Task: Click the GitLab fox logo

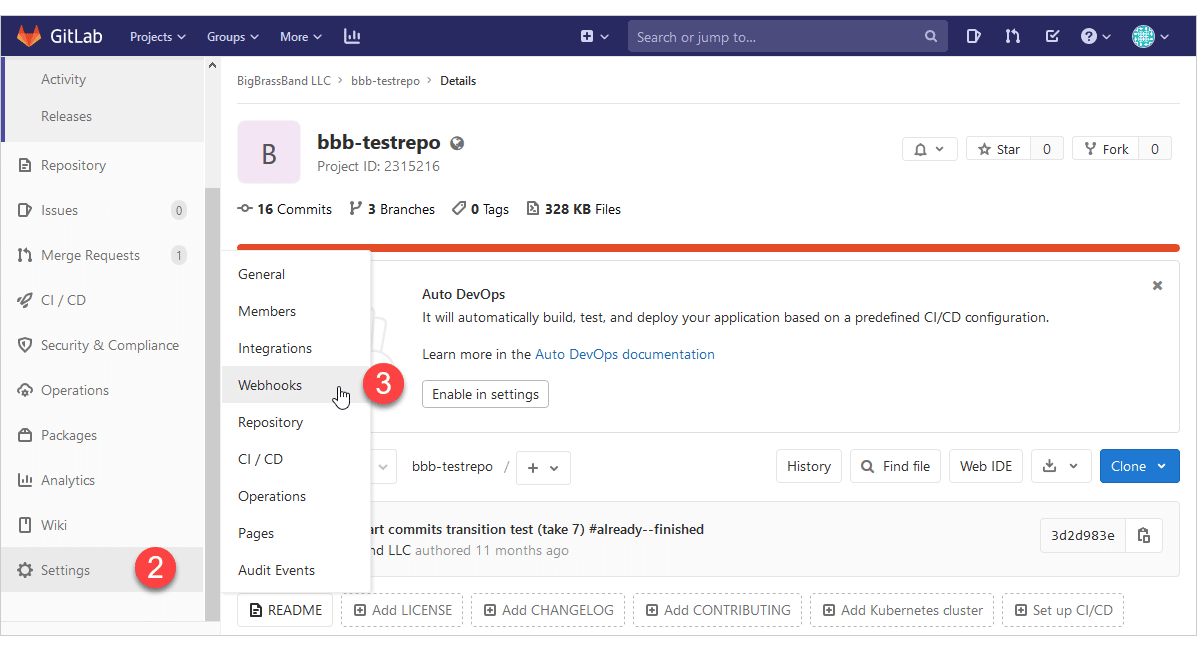Action: 29,36
